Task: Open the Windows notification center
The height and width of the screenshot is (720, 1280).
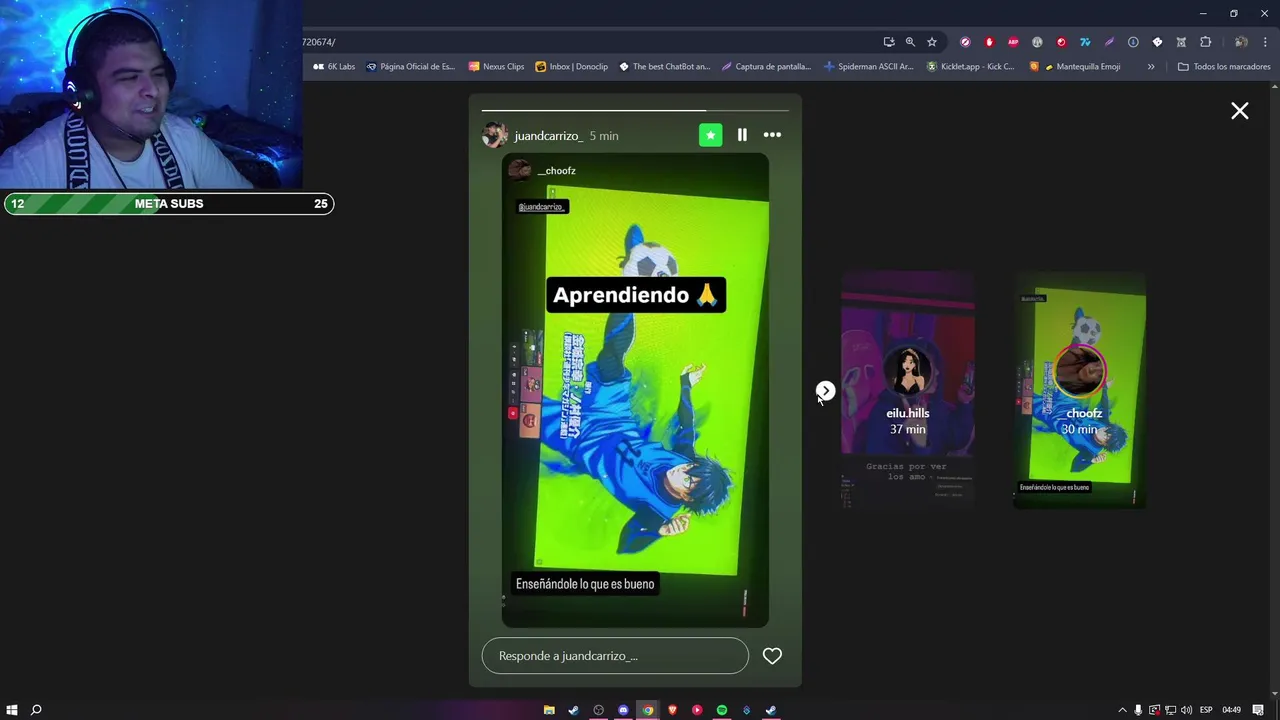Action: tap(1258, 710)
